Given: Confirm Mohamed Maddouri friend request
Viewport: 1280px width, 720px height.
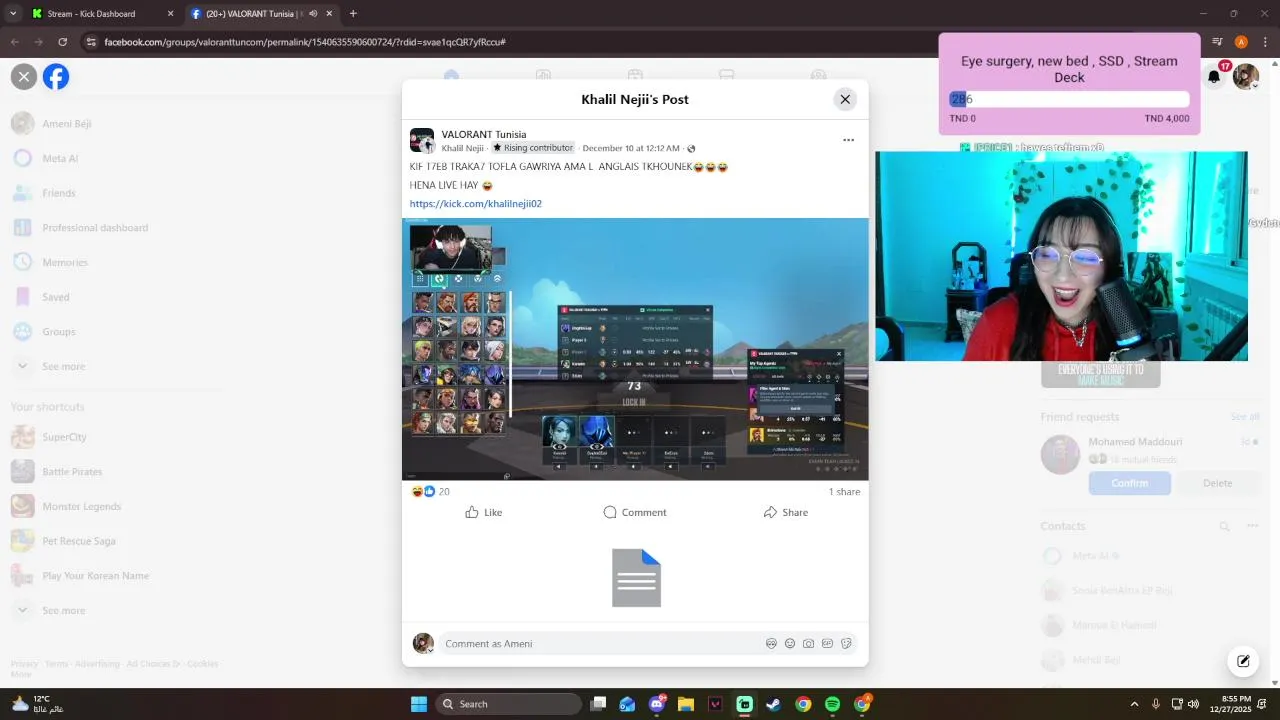Looking at the screenshot, I should click(1130, 483).
